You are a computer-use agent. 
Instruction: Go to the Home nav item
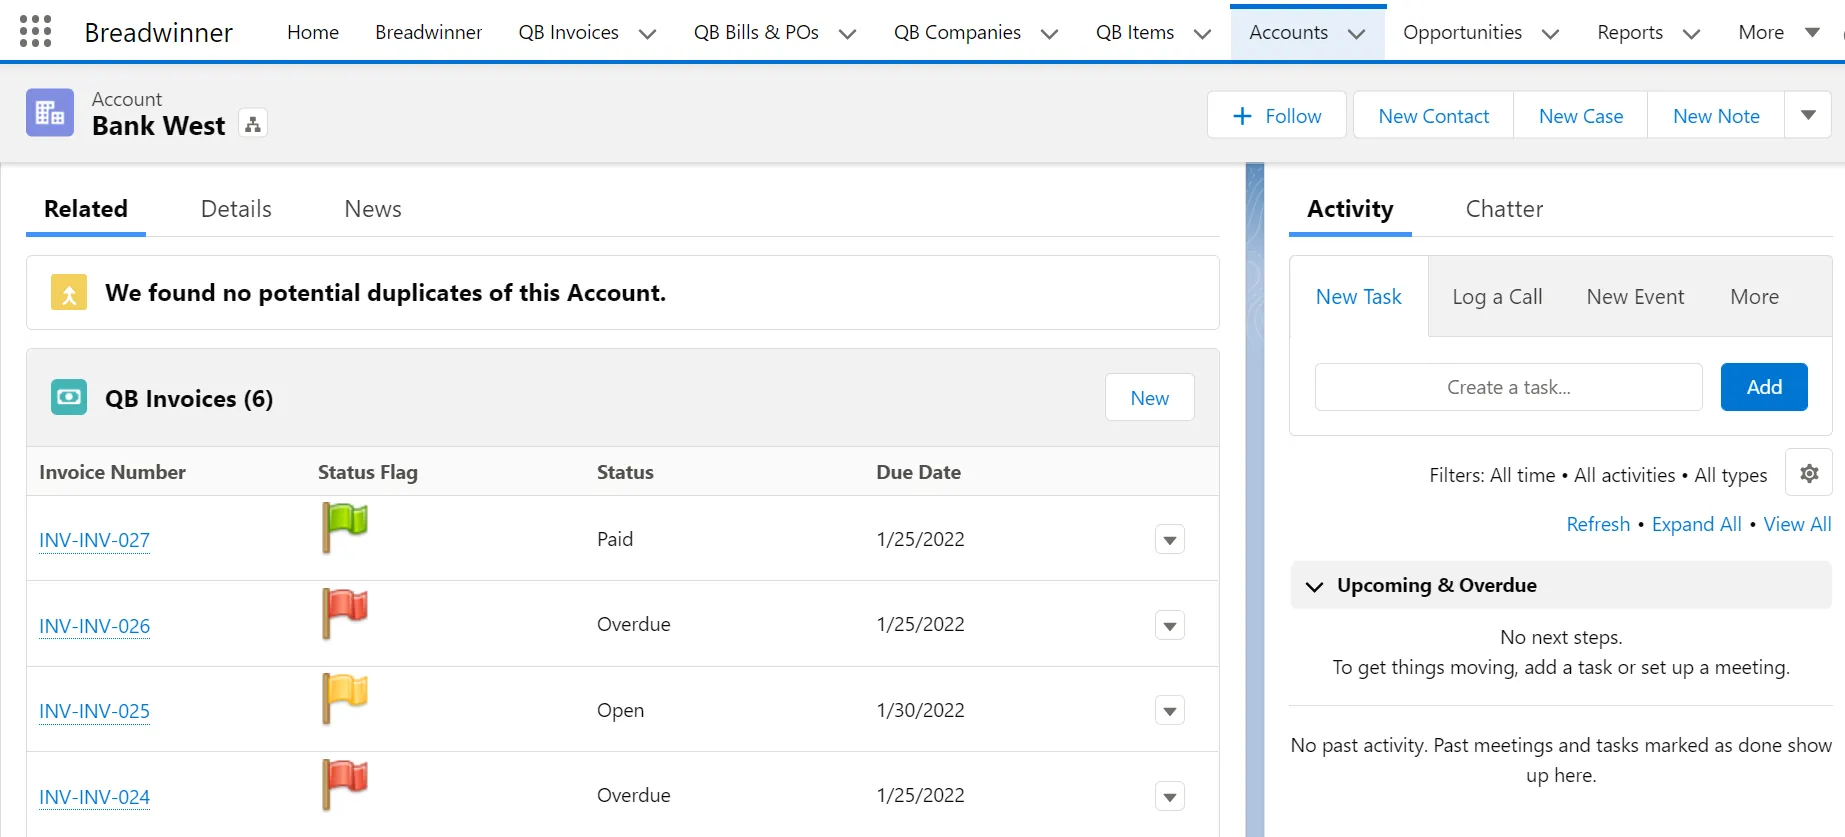313,32
